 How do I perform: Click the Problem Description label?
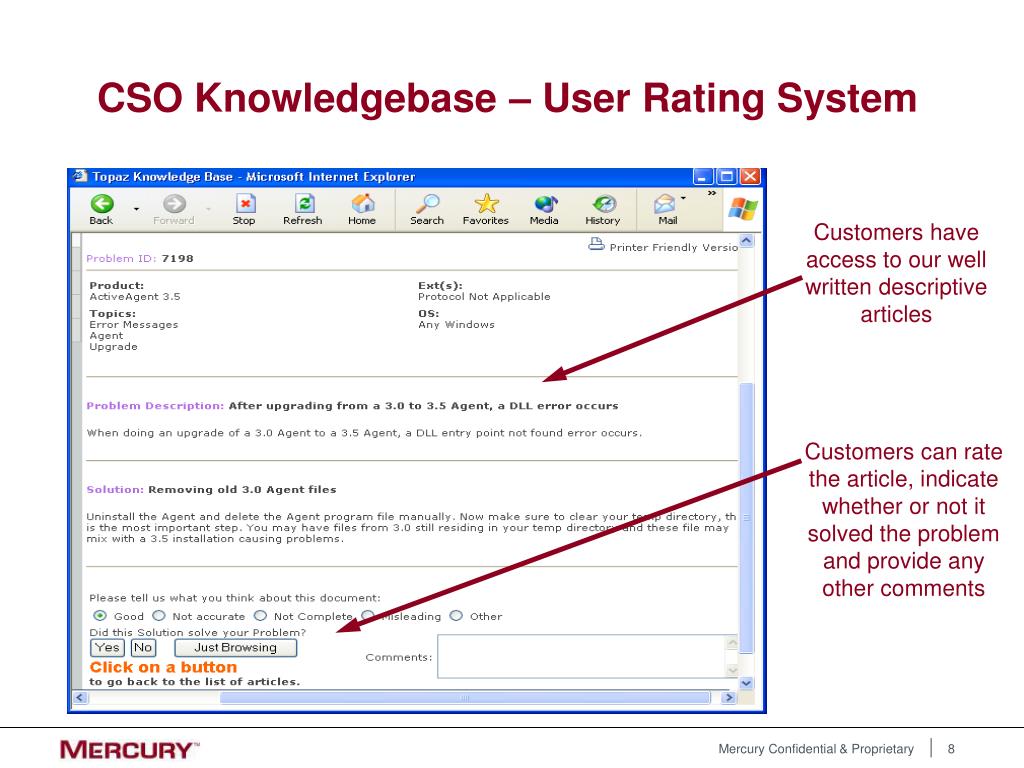click(155, 406)
